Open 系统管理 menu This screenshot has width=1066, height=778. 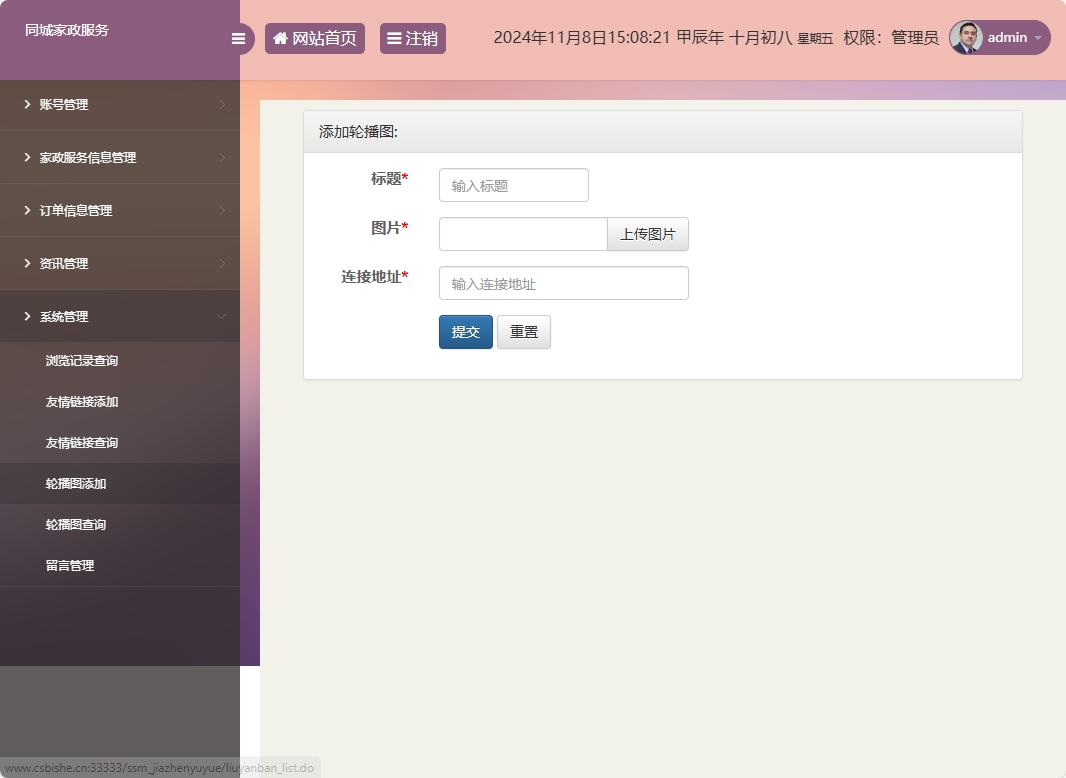120,316
